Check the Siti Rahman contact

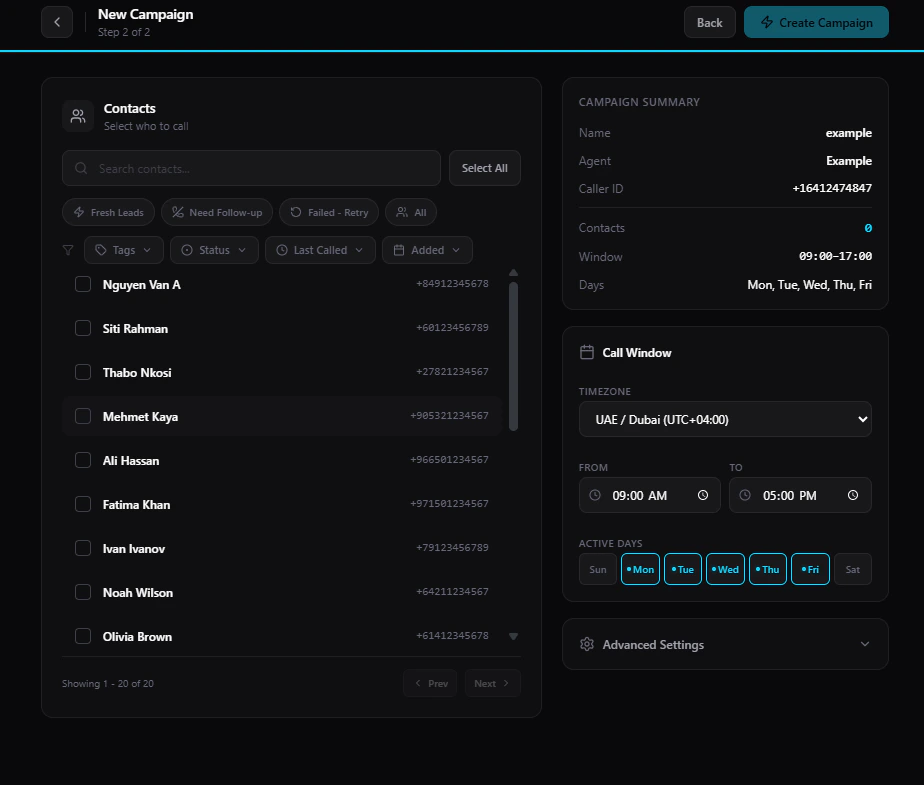(83, 328)
